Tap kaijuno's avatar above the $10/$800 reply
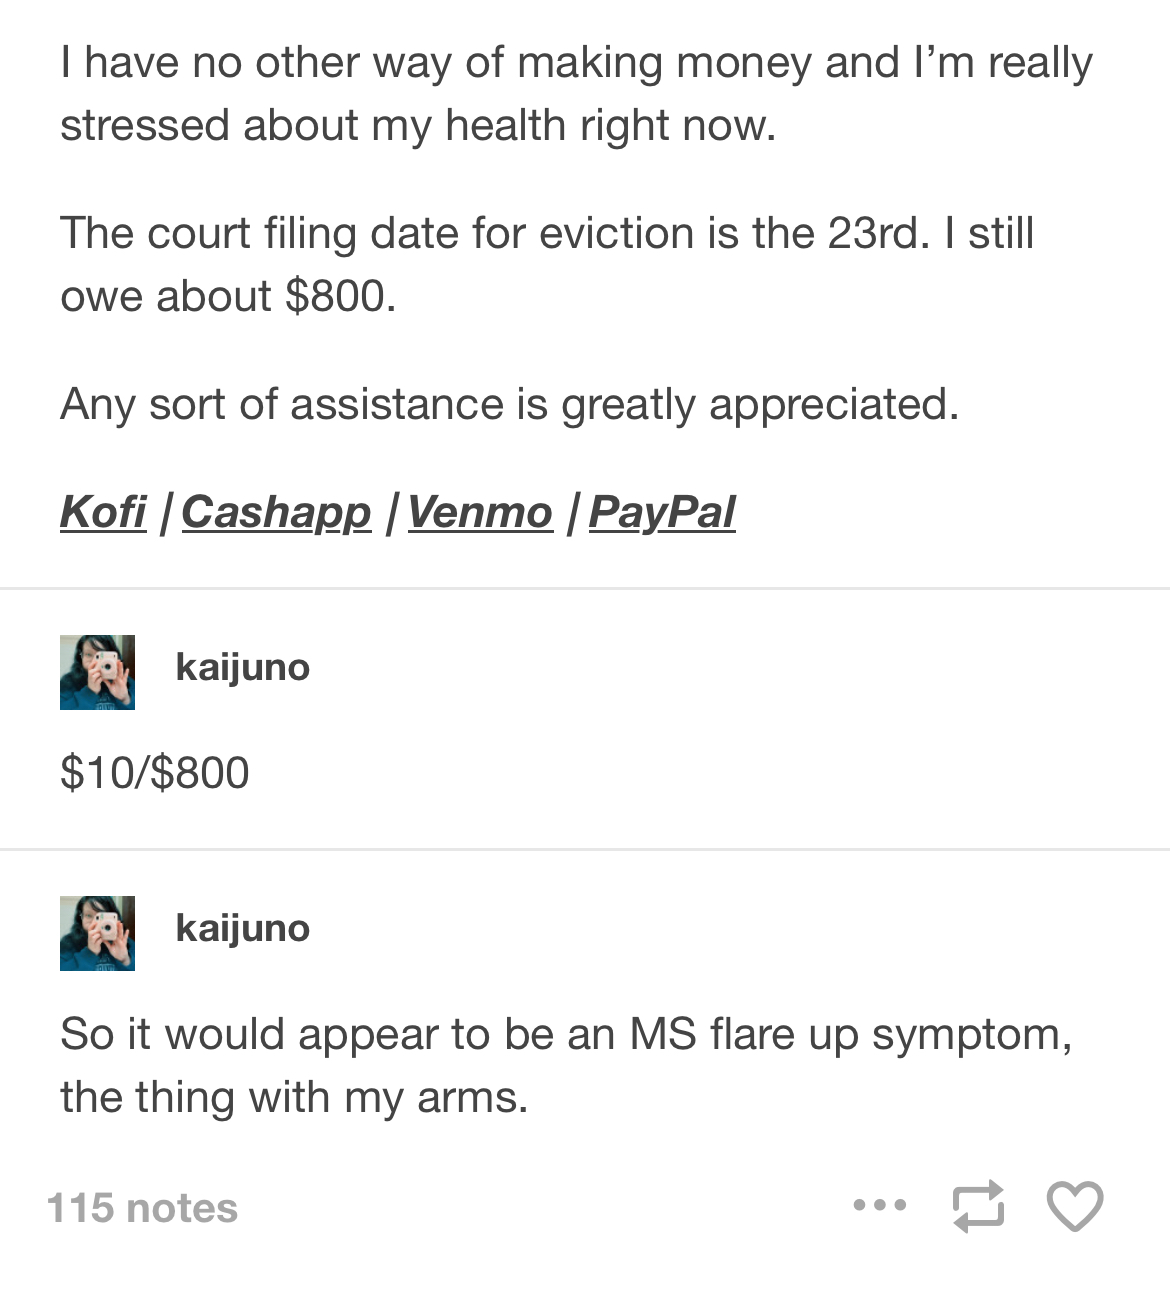Viewport: 1170px width, 1305px height. [97, 672]
